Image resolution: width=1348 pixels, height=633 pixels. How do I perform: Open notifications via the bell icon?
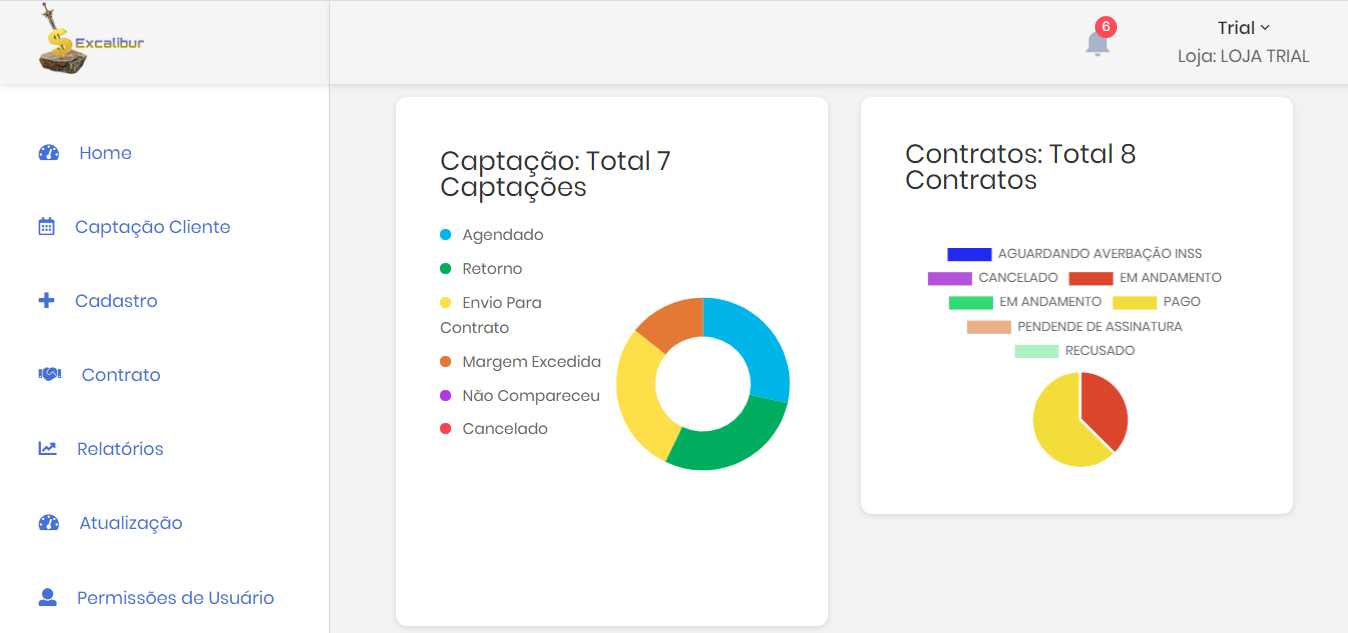click(1097, 43)
